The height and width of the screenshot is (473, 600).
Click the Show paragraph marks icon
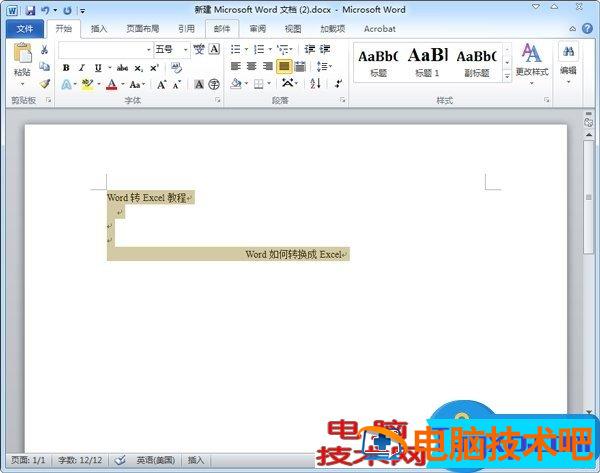pos(338,83)
